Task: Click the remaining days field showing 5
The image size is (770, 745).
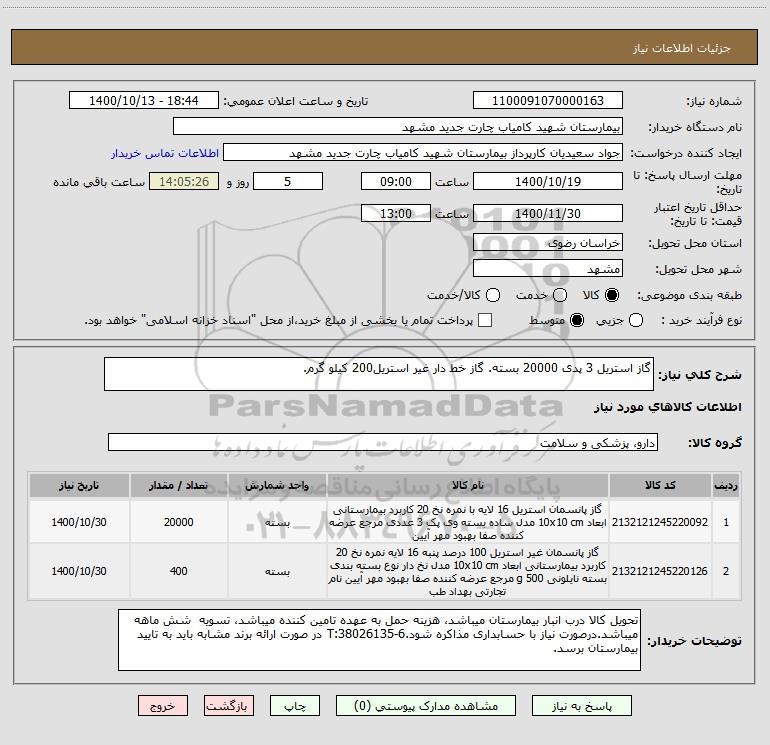Action: 288,182
